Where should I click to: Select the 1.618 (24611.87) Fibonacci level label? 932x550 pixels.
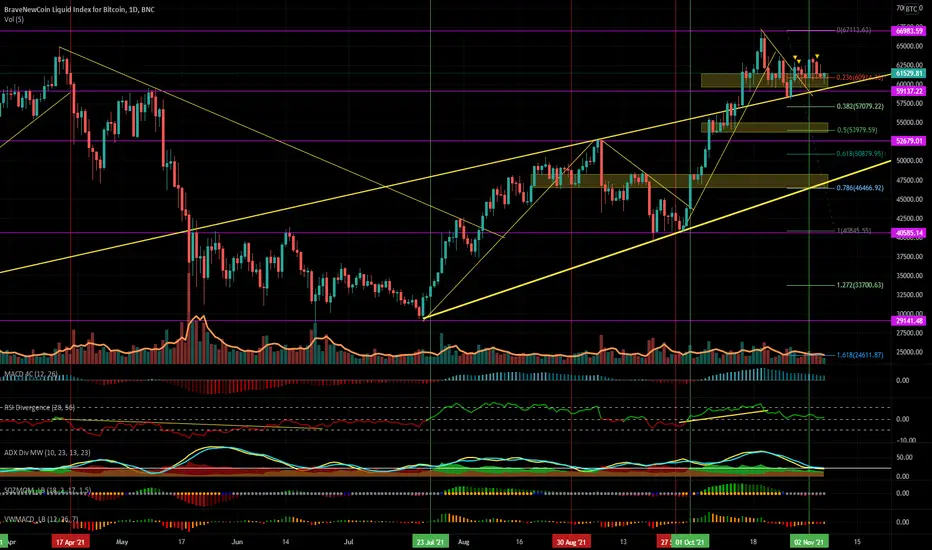859,355
